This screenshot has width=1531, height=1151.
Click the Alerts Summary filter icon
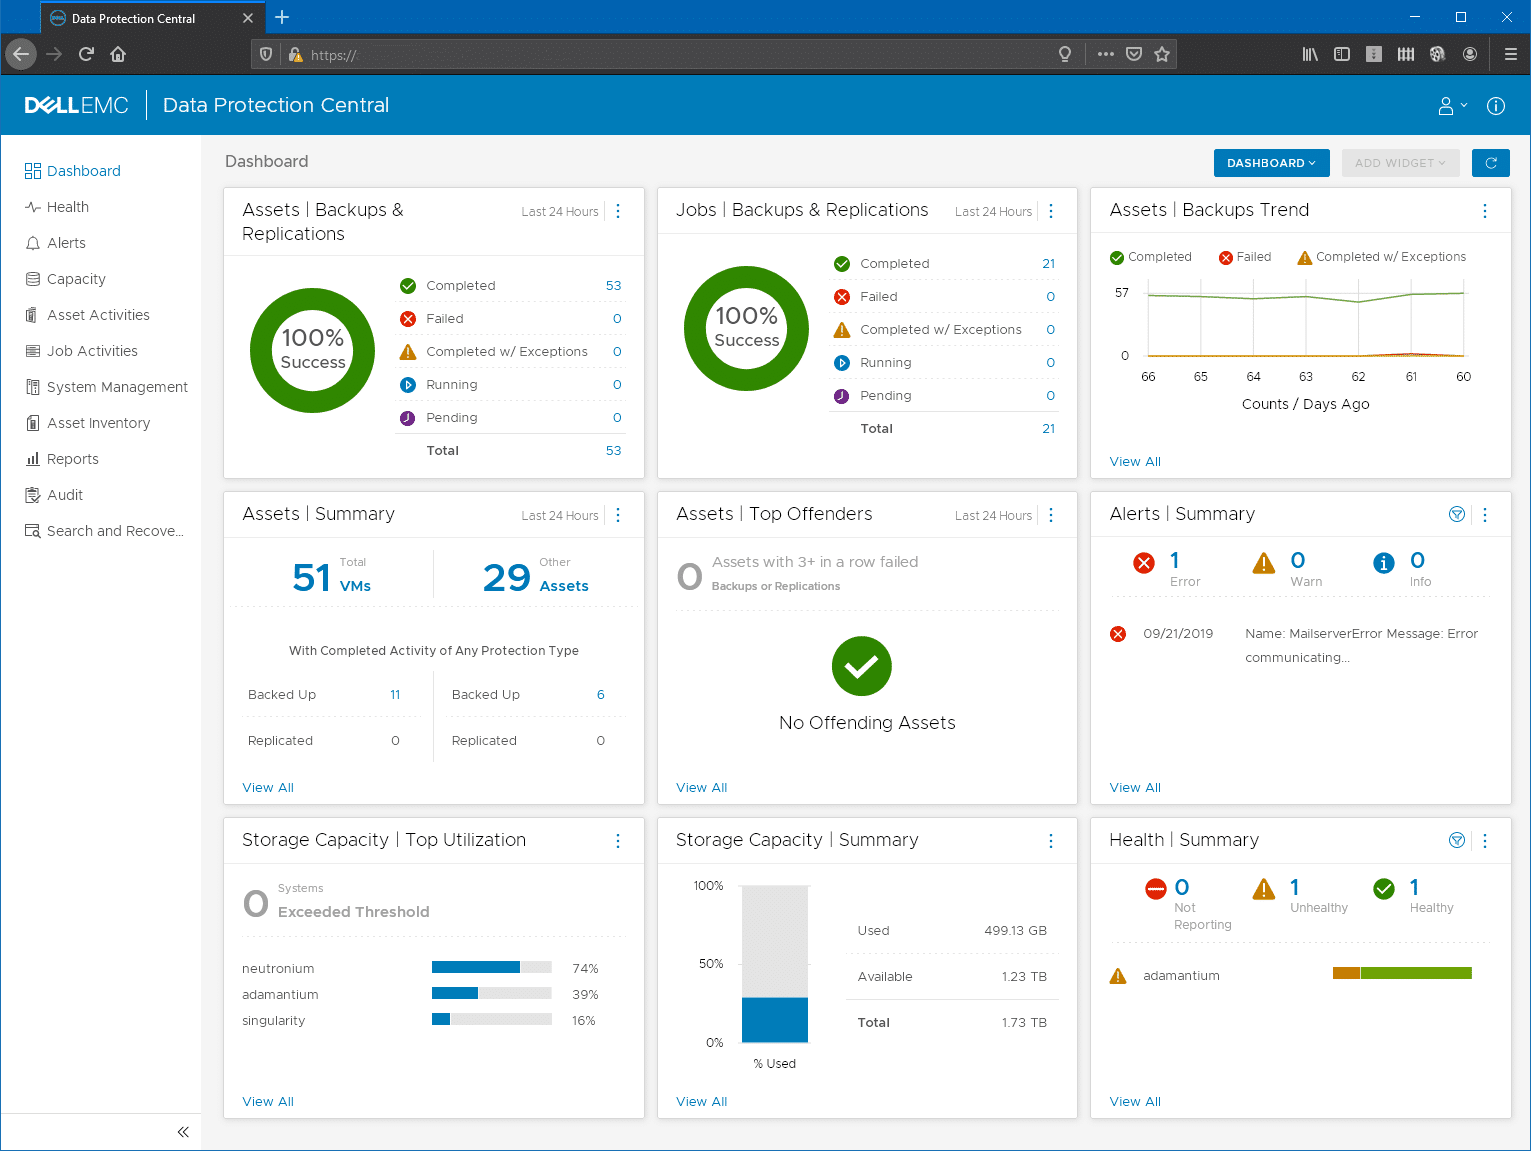click(x=1457, y=514)
